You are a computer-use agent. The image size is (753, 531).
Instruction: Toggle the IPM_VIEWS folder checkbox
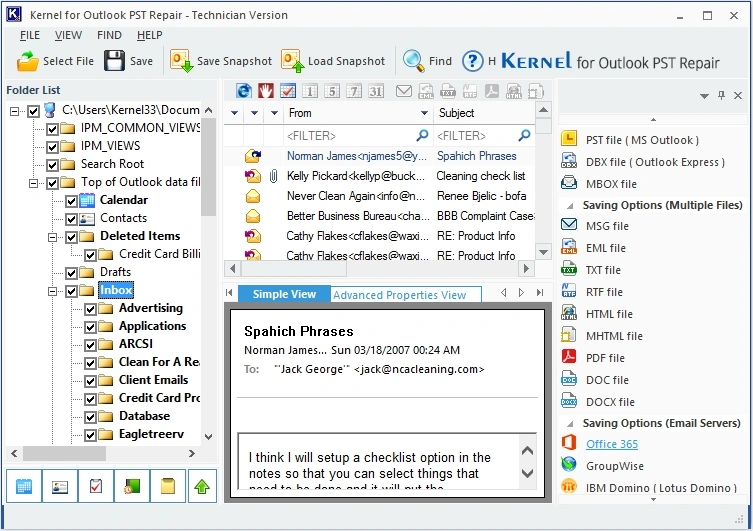tap(52, 146)
